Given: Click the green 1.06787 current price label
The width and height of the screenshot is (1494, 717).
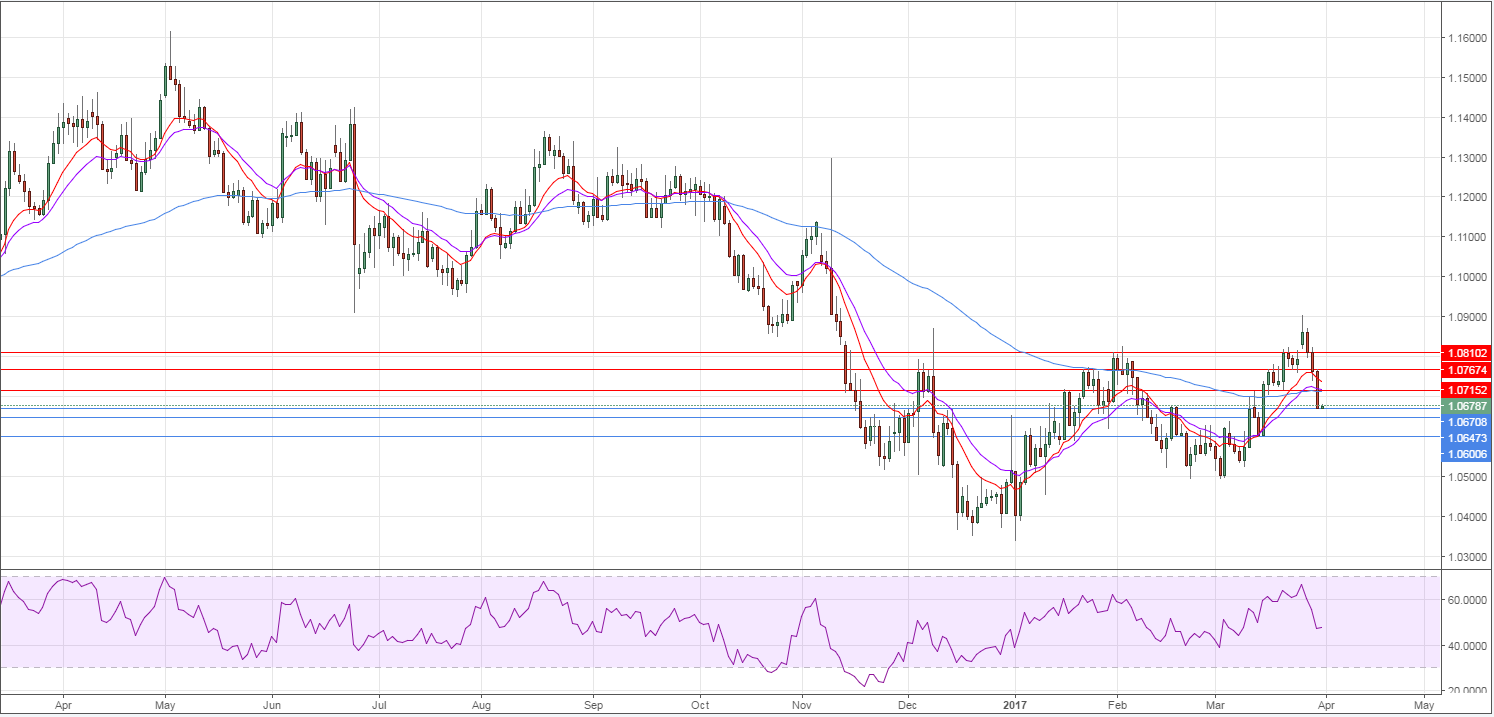Looking at the screenshot, I should (x=1467, y=407).
